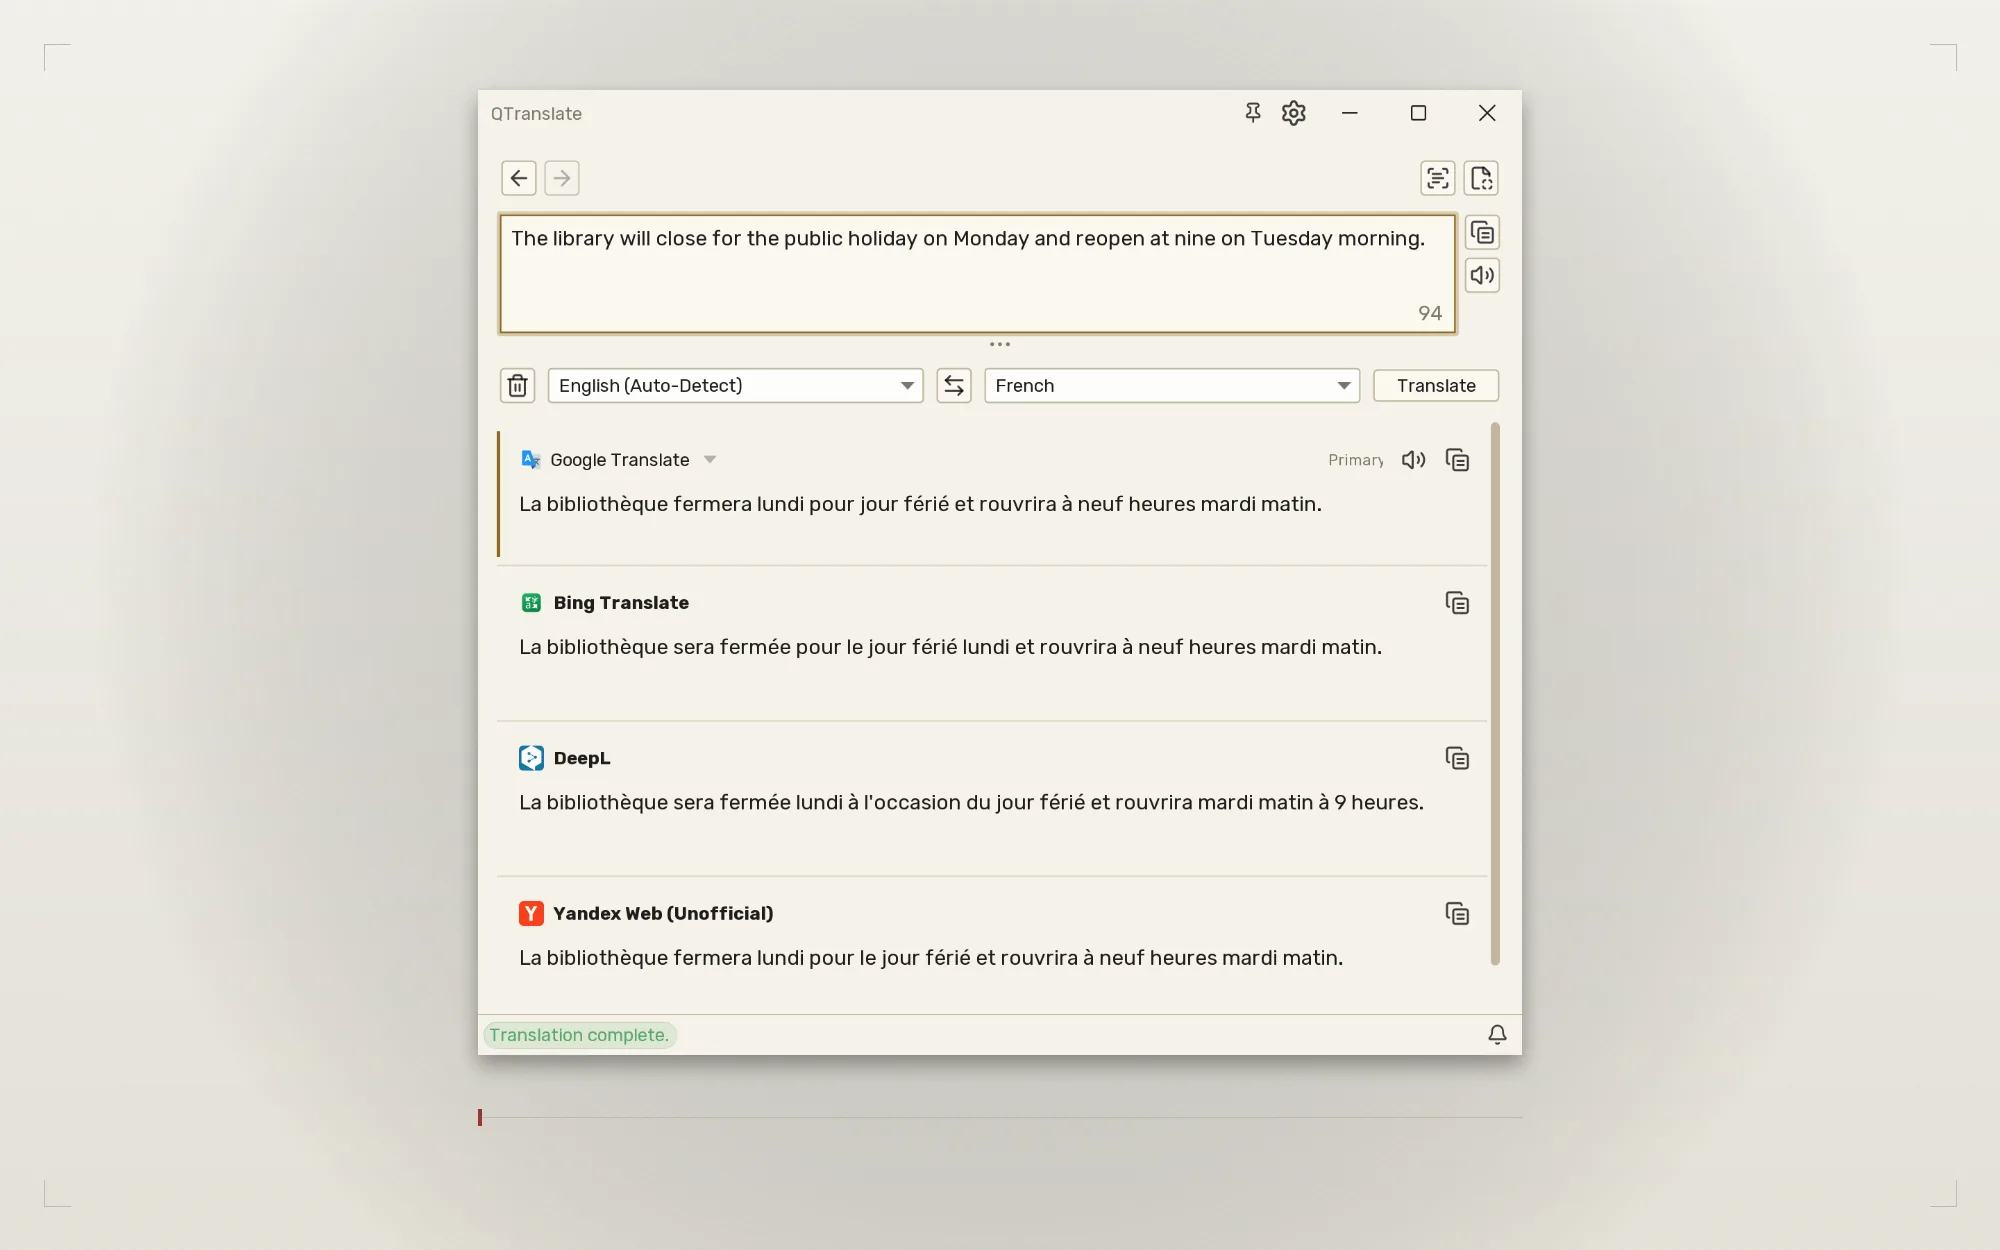Click the Google Translate service name
2000x1250 pixels.
[x=619, y=460]
